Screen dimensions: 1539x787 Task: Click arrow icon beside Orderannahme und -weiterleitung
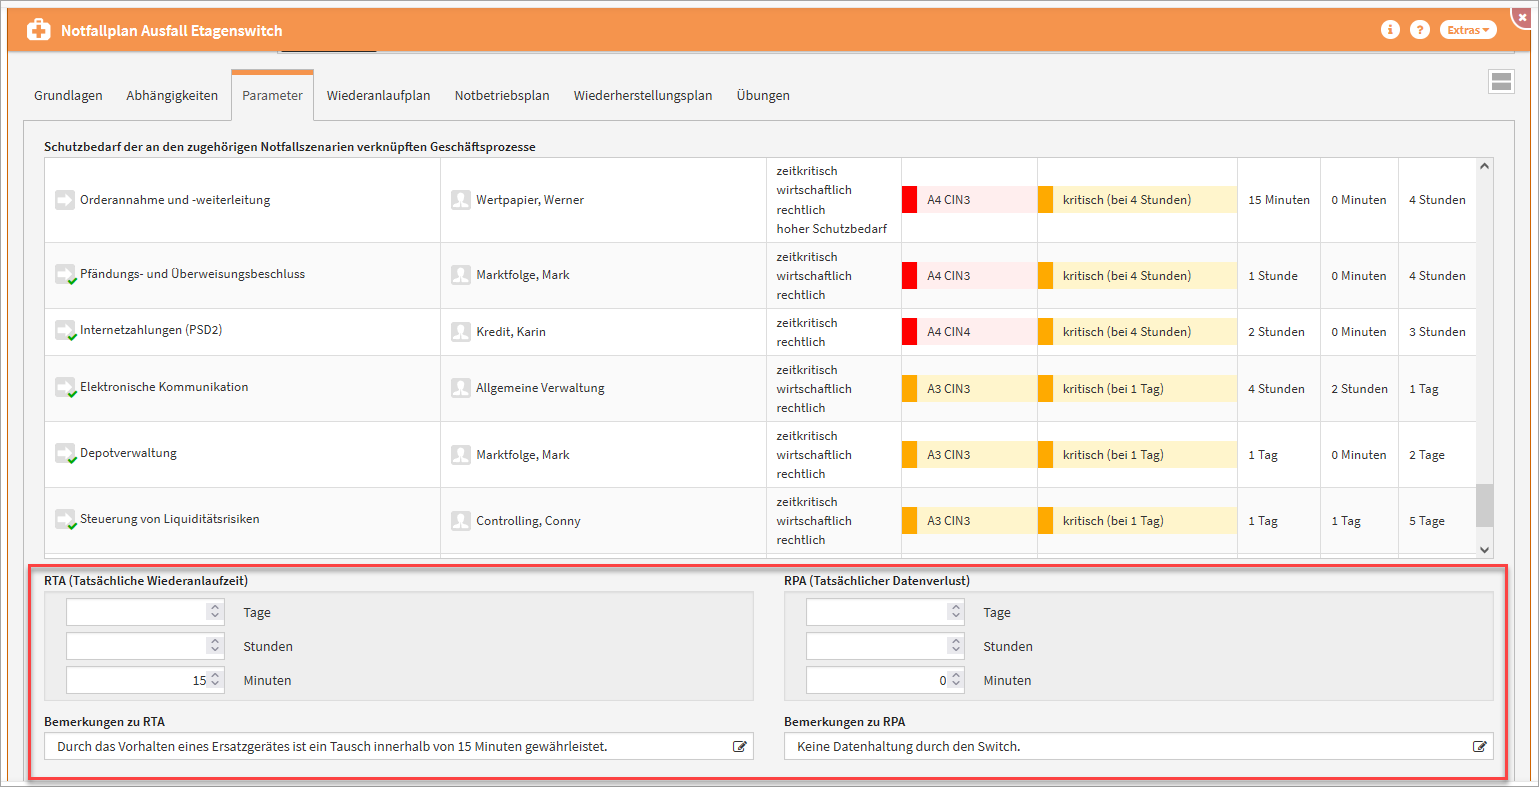click(x=65, y=200)
